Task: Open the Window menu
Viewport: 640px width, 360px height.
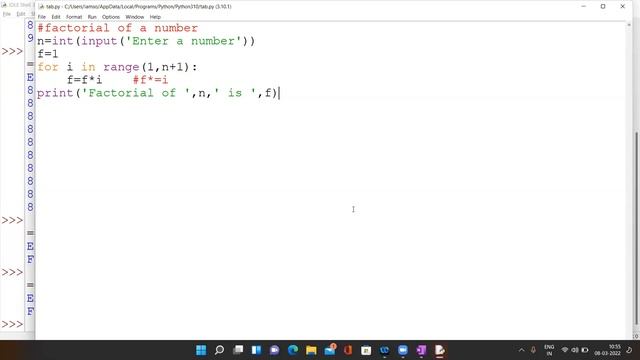Action: [x=135, y=17]
